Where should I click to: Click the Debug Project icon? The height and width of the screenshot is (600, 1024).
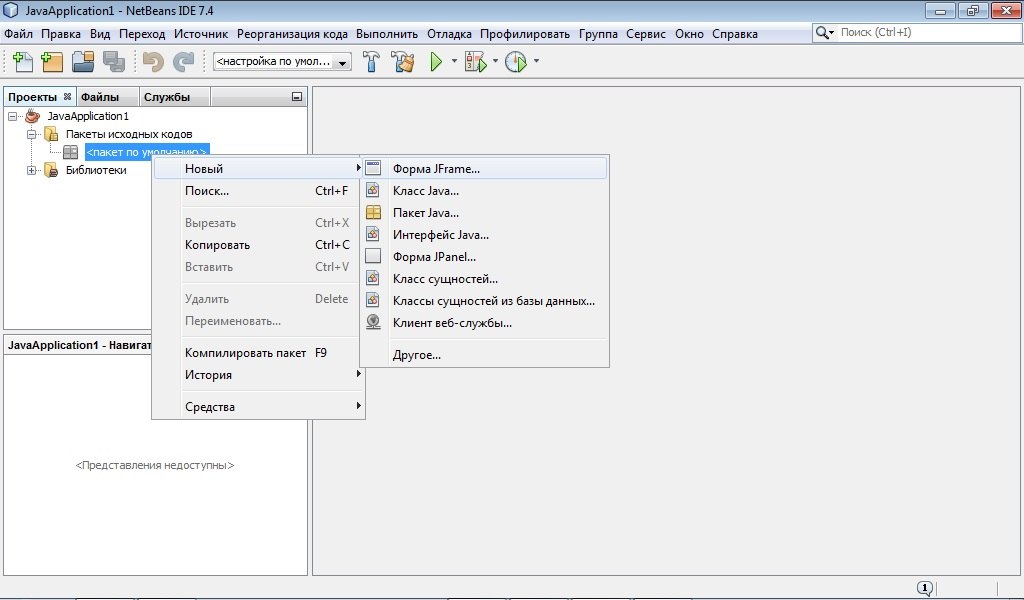click(x=475, y=61)
